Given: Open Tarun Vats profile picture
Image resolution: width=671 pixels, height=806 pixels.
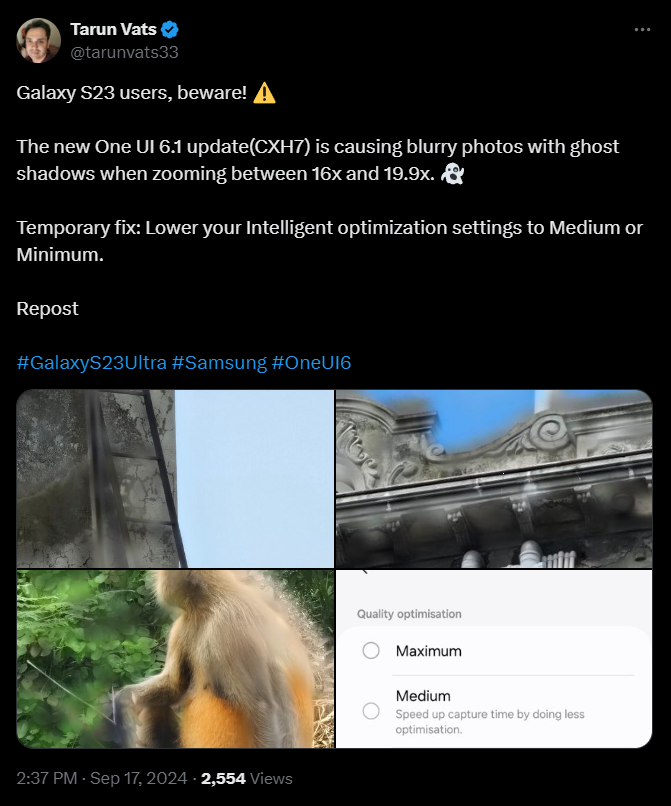Looking at the screenshot, I should point(39,41).
